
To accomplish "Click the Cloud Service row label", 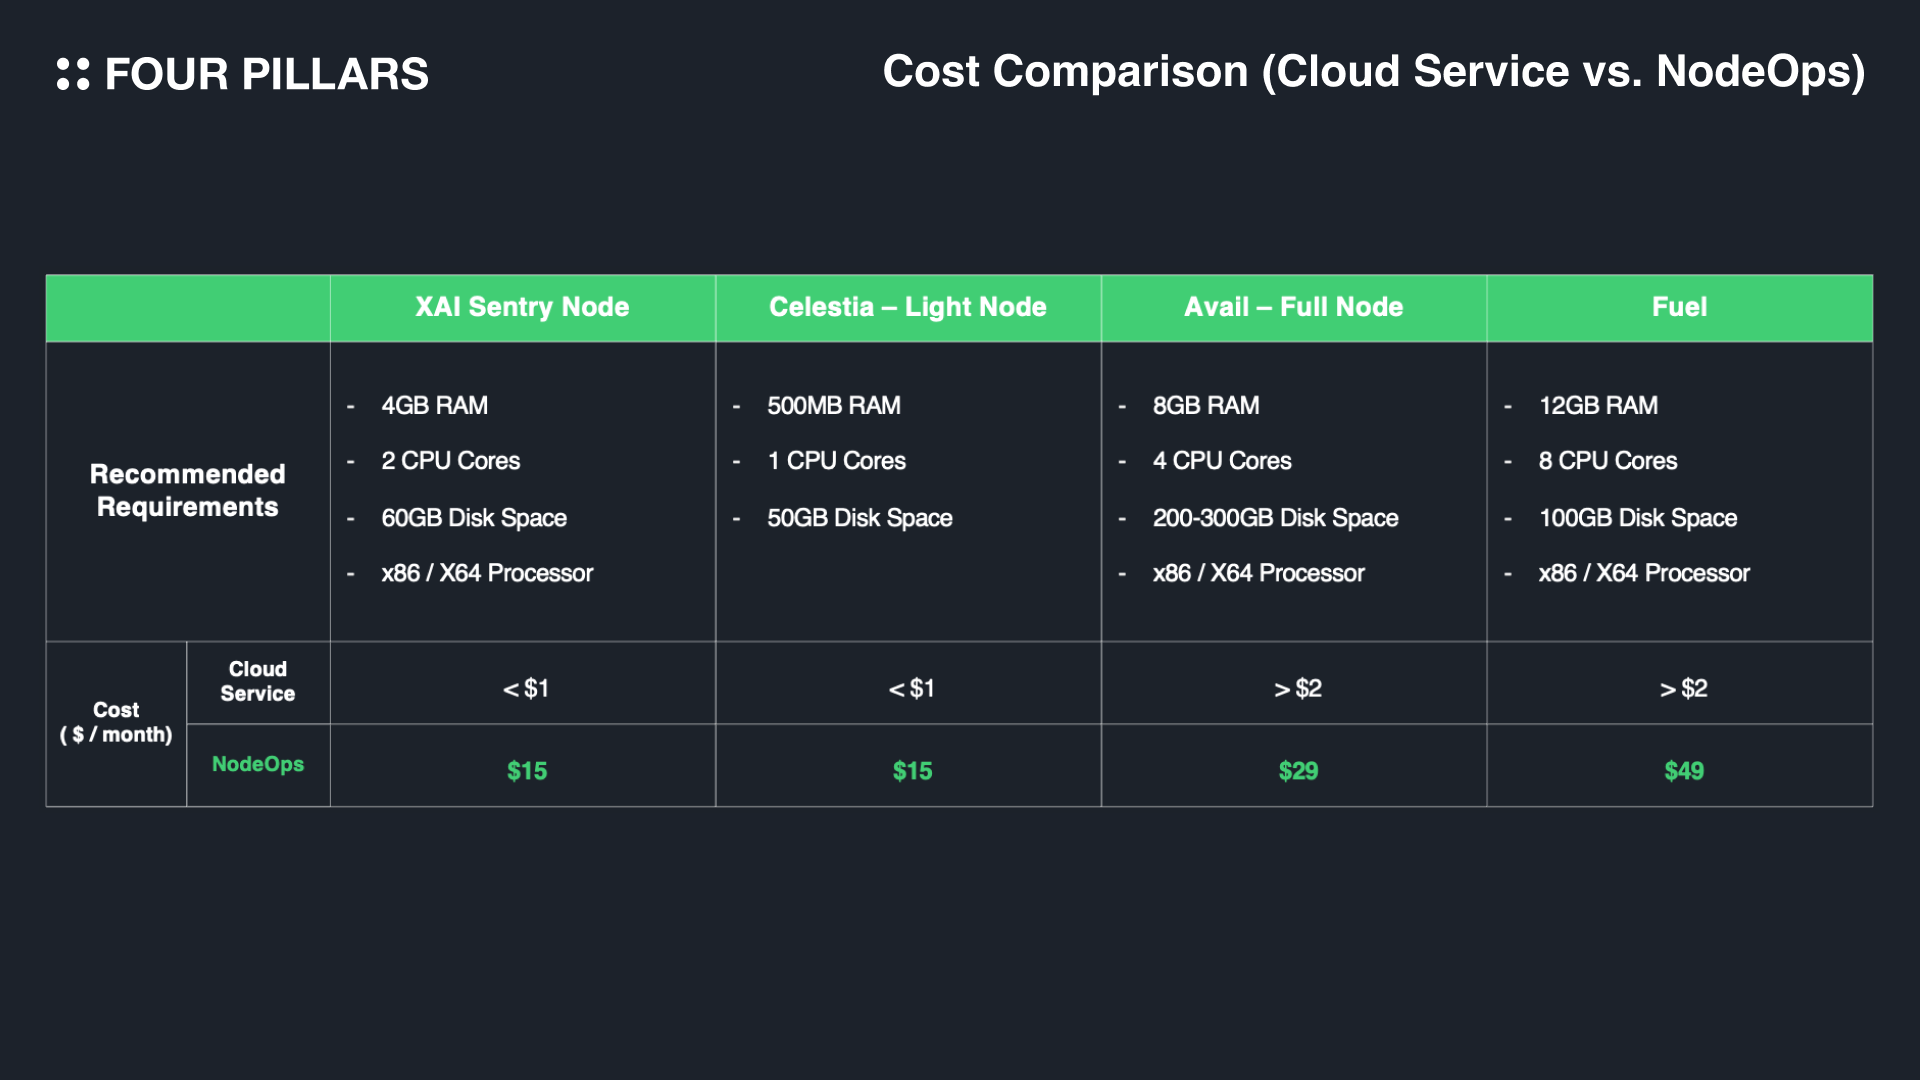I will [x=258, y=681].
